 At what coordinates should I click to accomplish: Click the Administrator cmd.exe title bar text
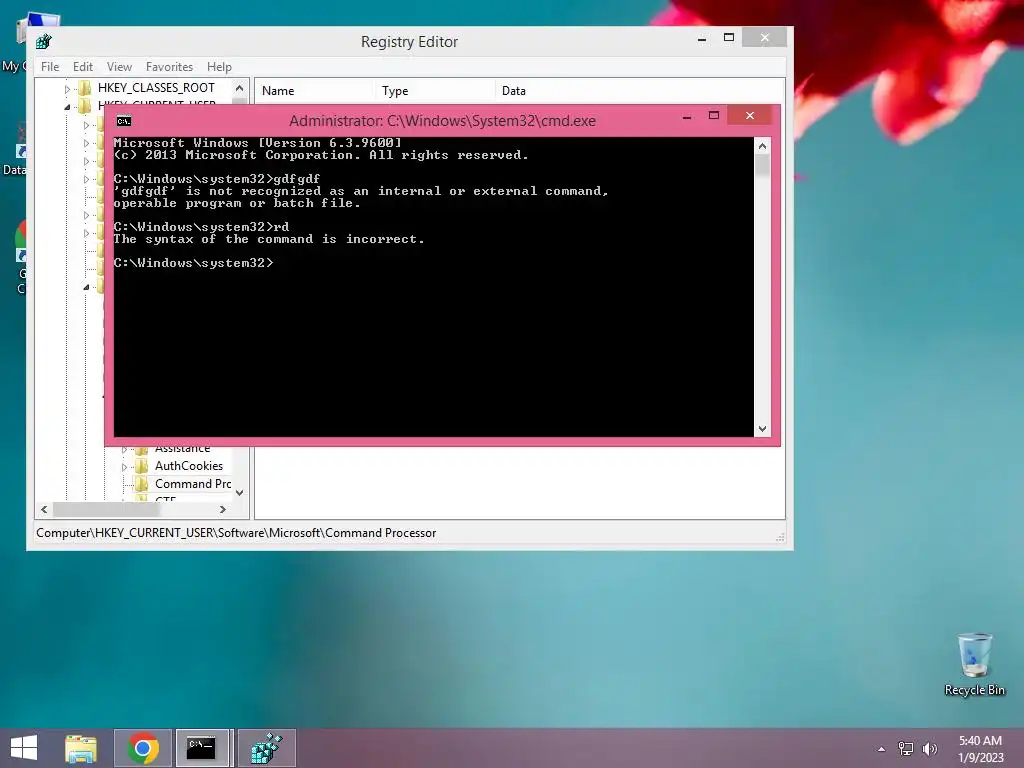(x=442, y=121)
